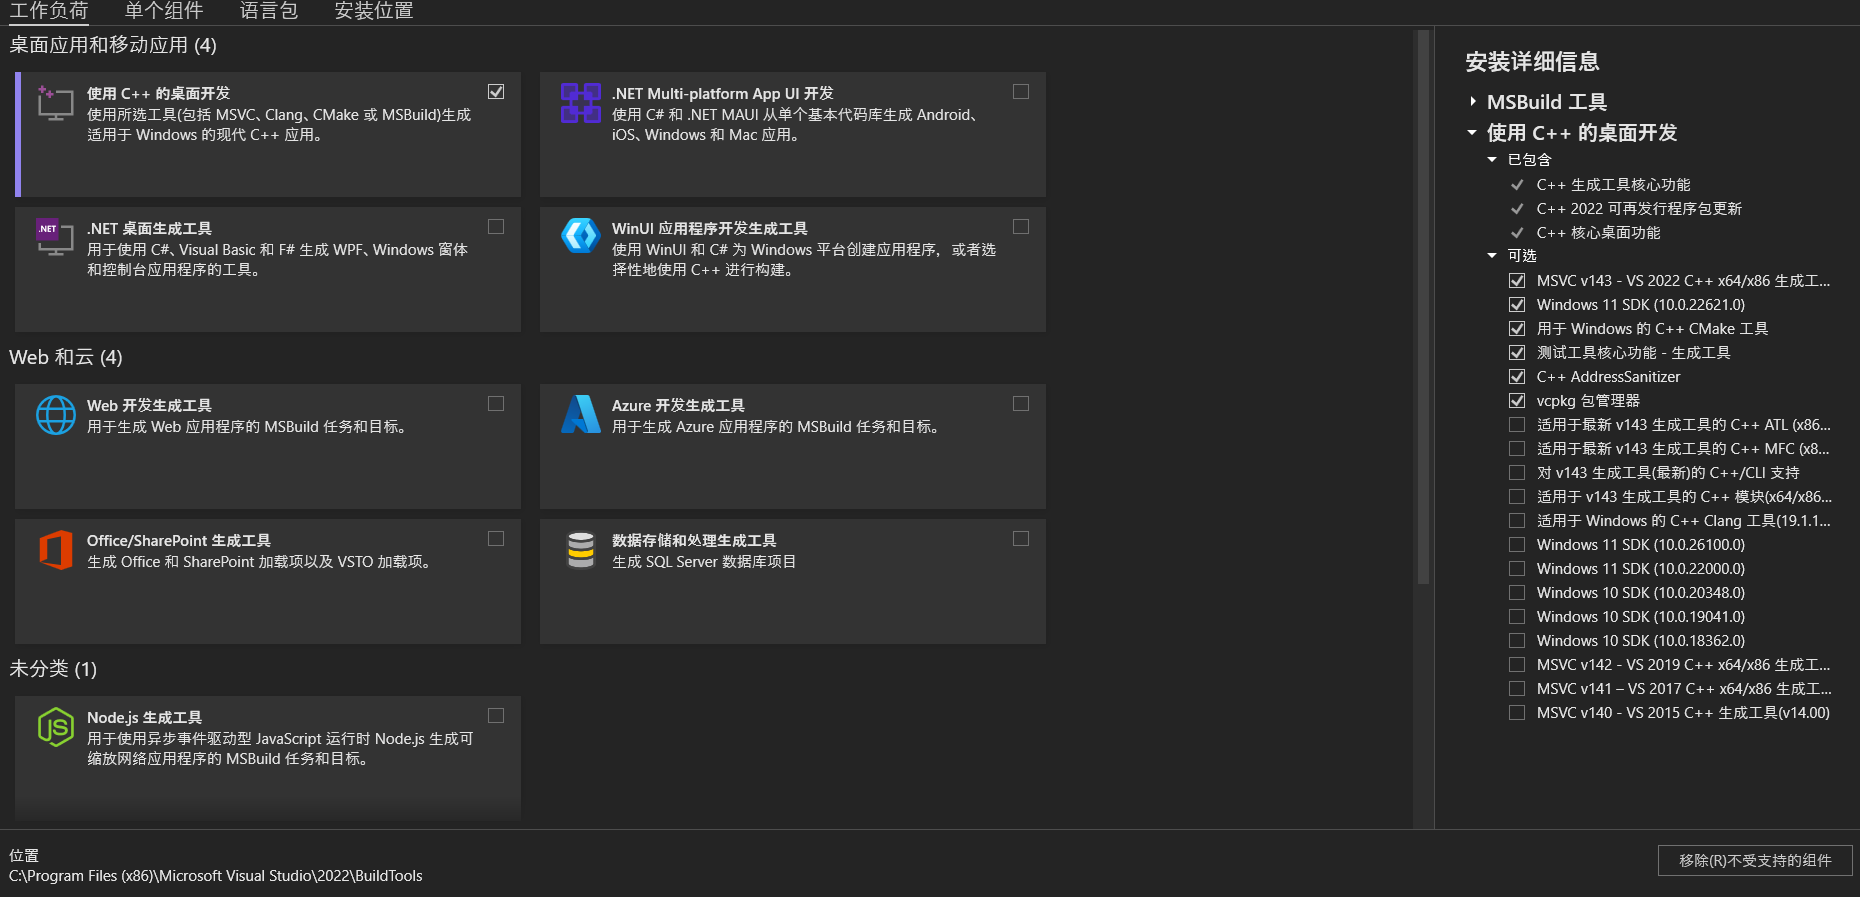Click the 移除不受支持的组件 button
This screenshot has height=897, width=1860.
pos(1754,860)
